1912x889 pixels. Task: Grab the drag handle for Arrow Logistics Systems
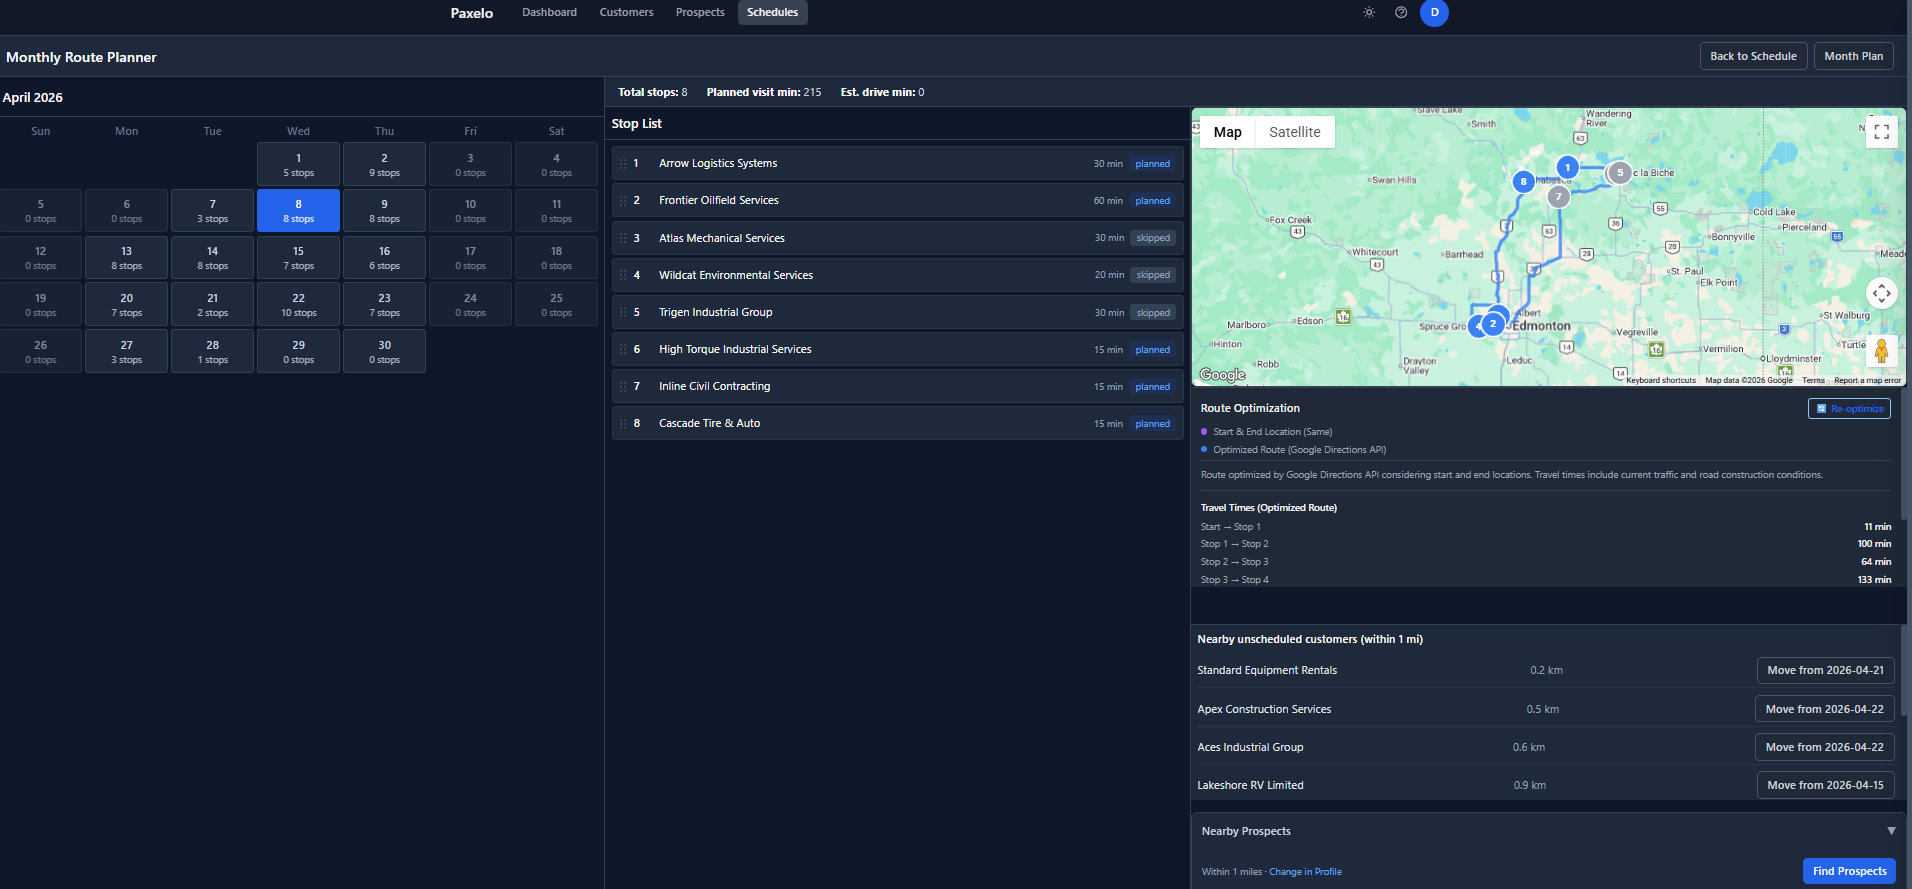[x=623, y=164]
